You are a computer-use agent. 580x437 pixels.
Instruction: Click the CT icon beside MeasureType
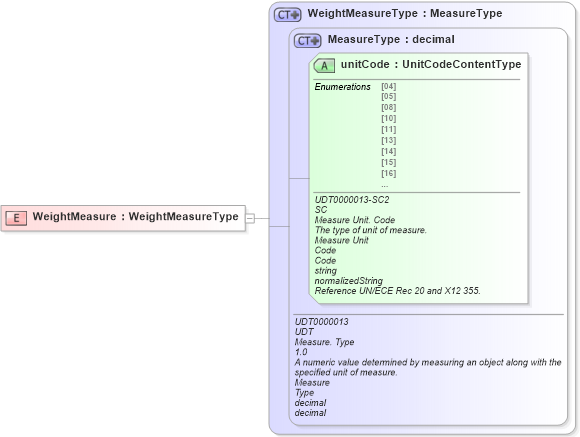[x=307, y=41]
